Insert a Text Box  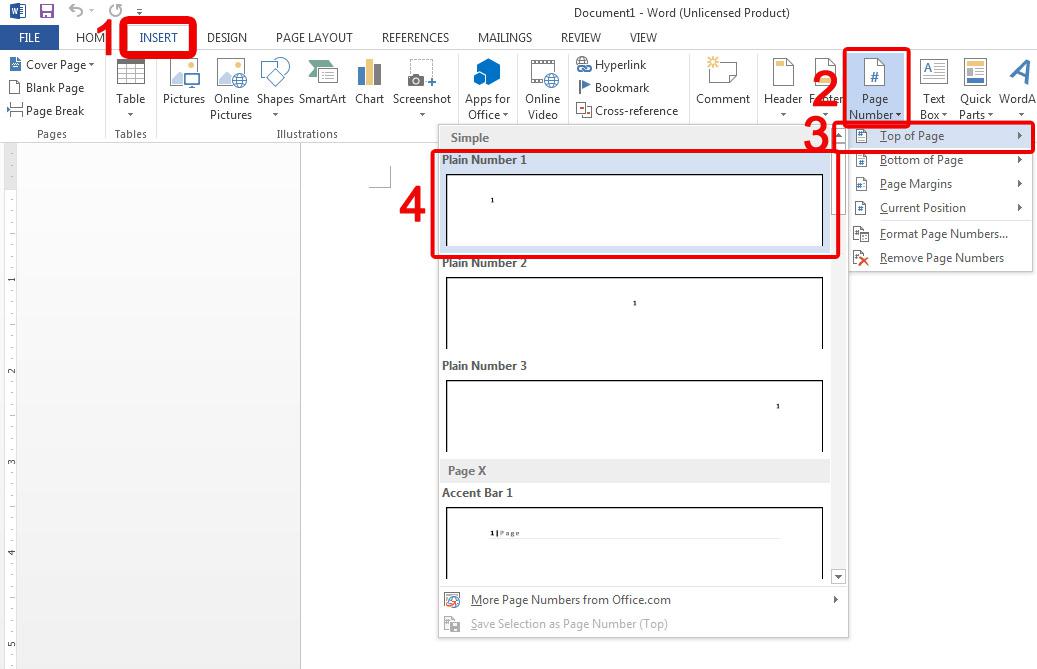click(934, 89)
